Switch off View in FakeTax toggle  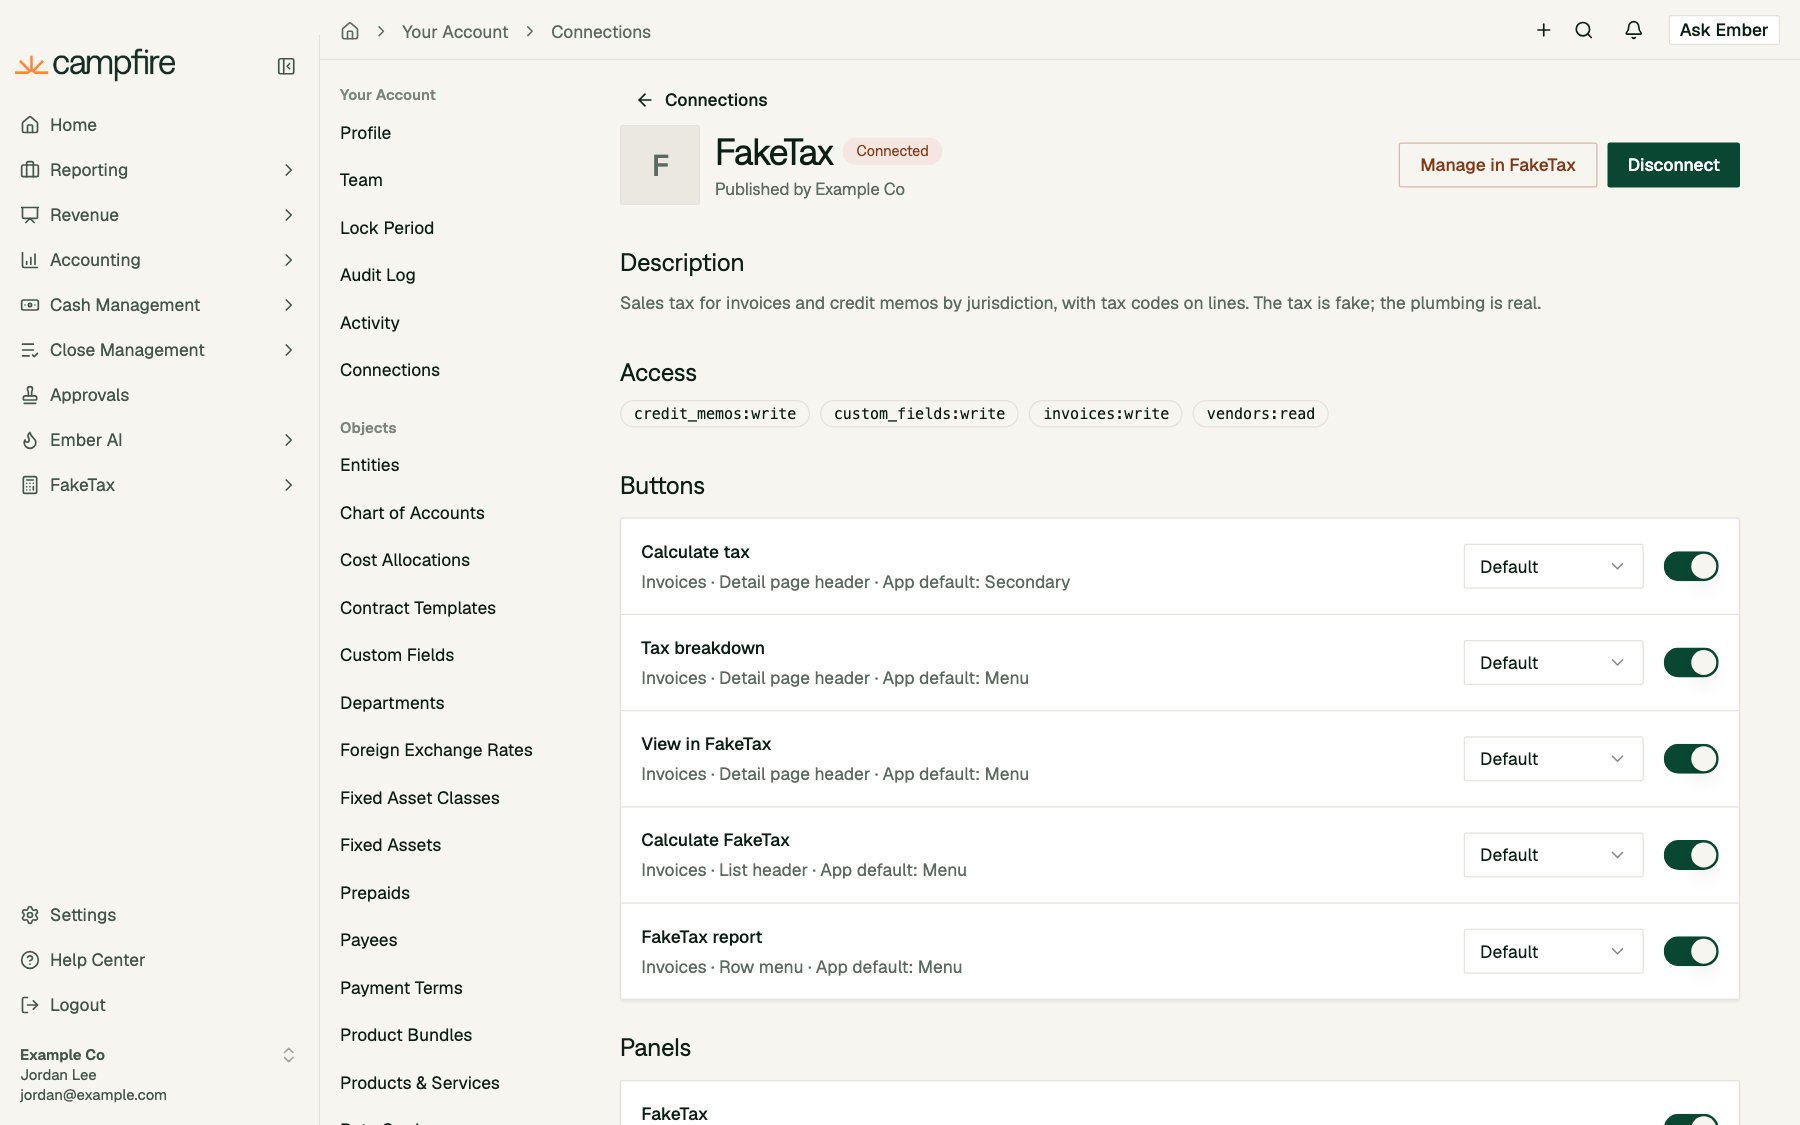pyautogui.click(x=1691, y=758)
